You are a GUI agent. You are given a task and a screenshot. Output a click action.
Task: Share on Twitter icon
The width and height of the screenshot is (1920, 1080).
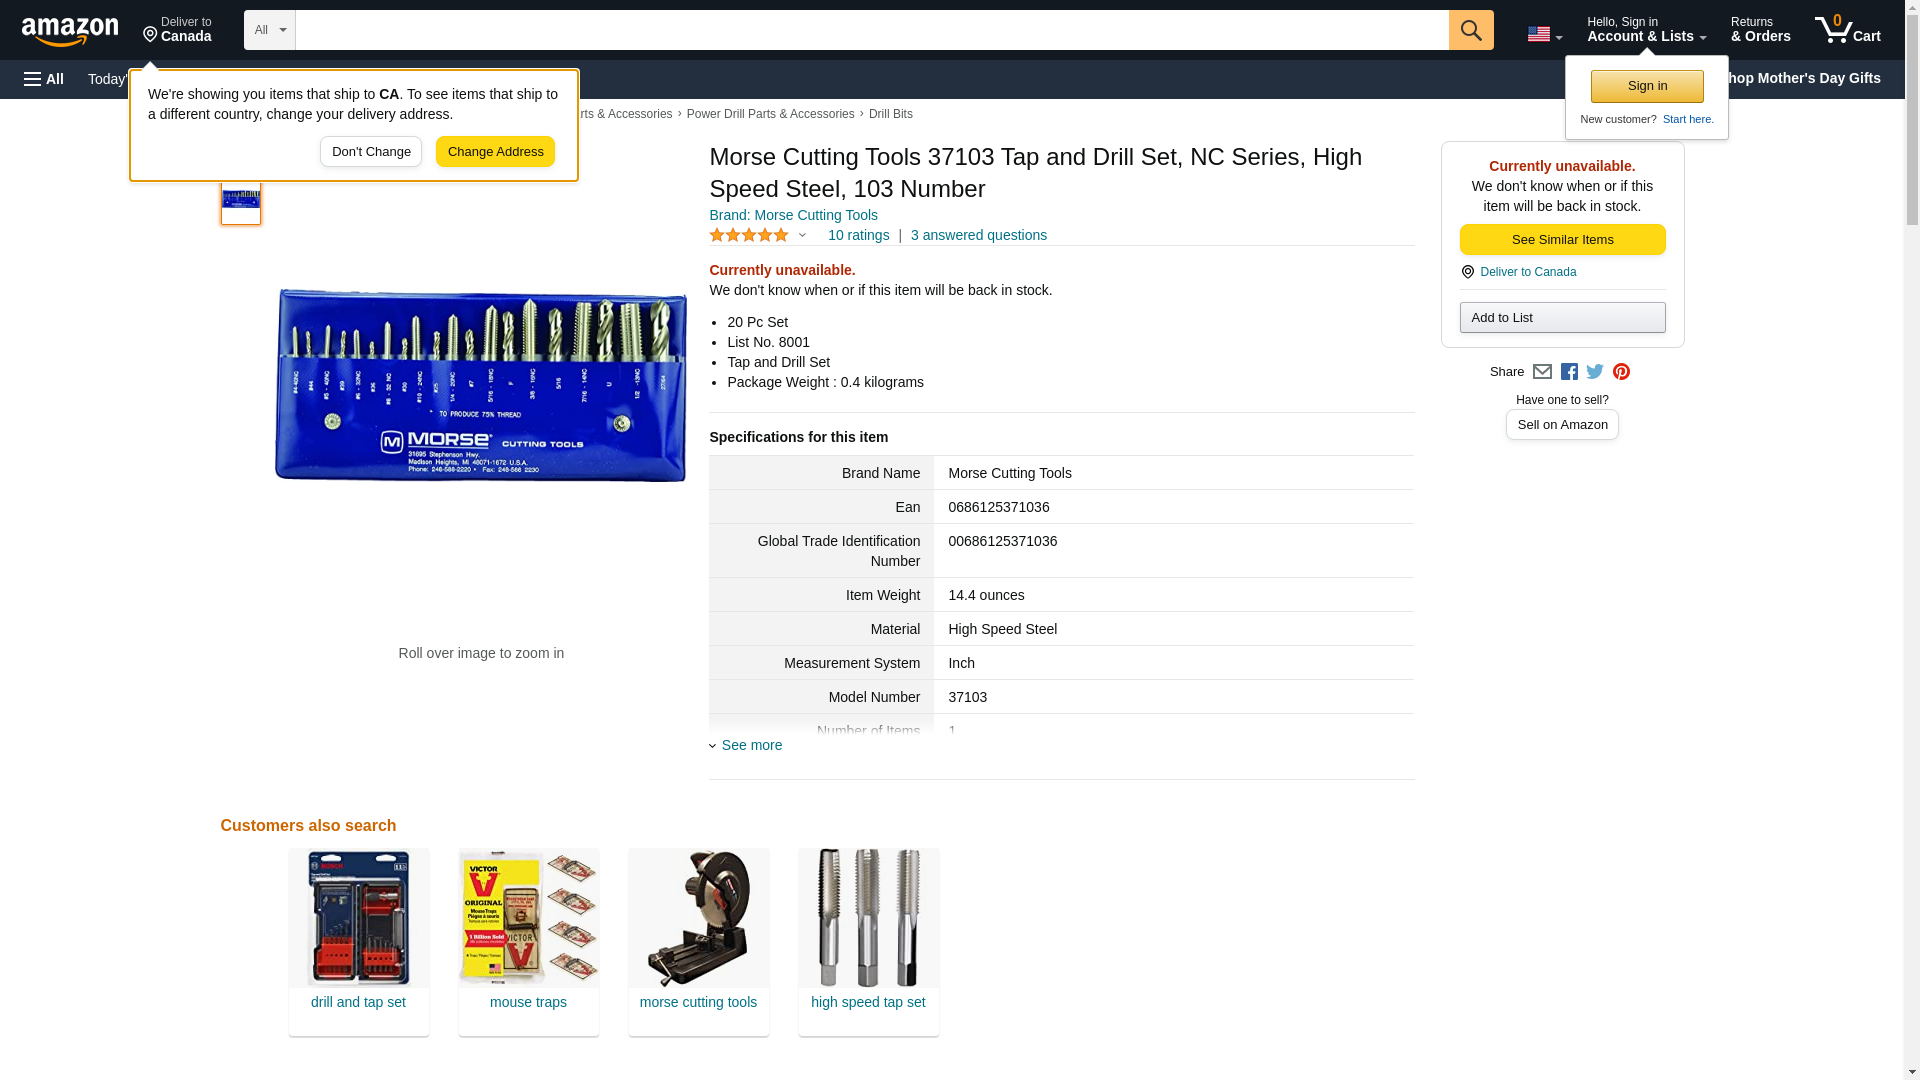coord(1595,372)
